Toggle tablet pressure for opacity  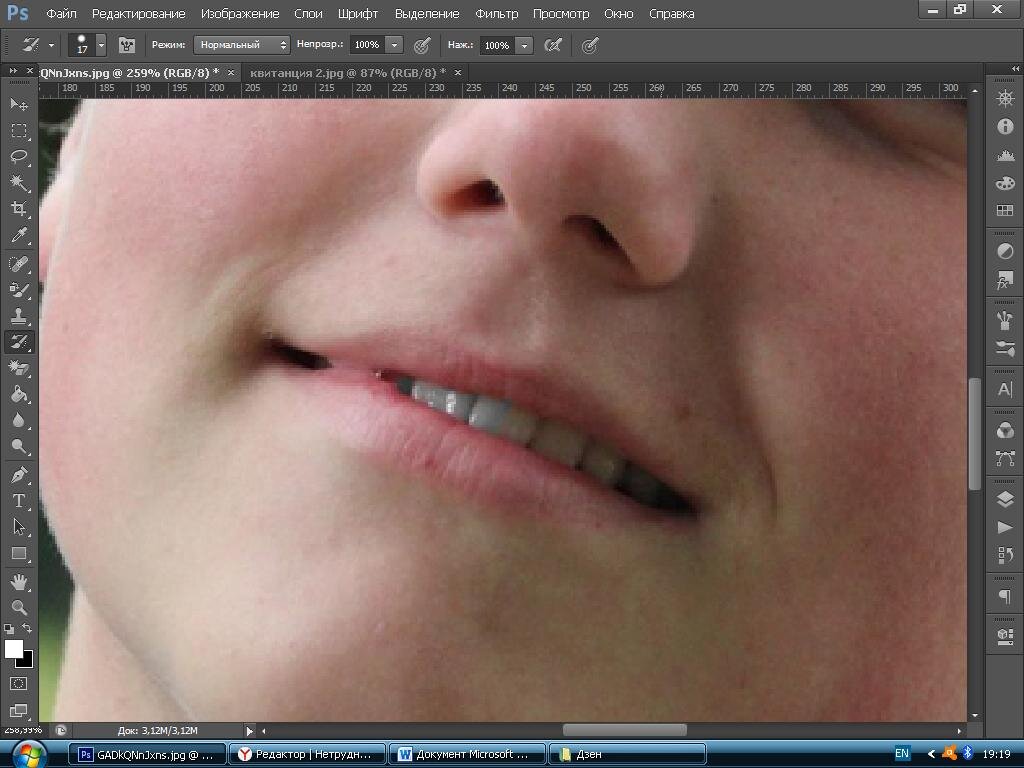pyautogui.click(x=423, y=45)
